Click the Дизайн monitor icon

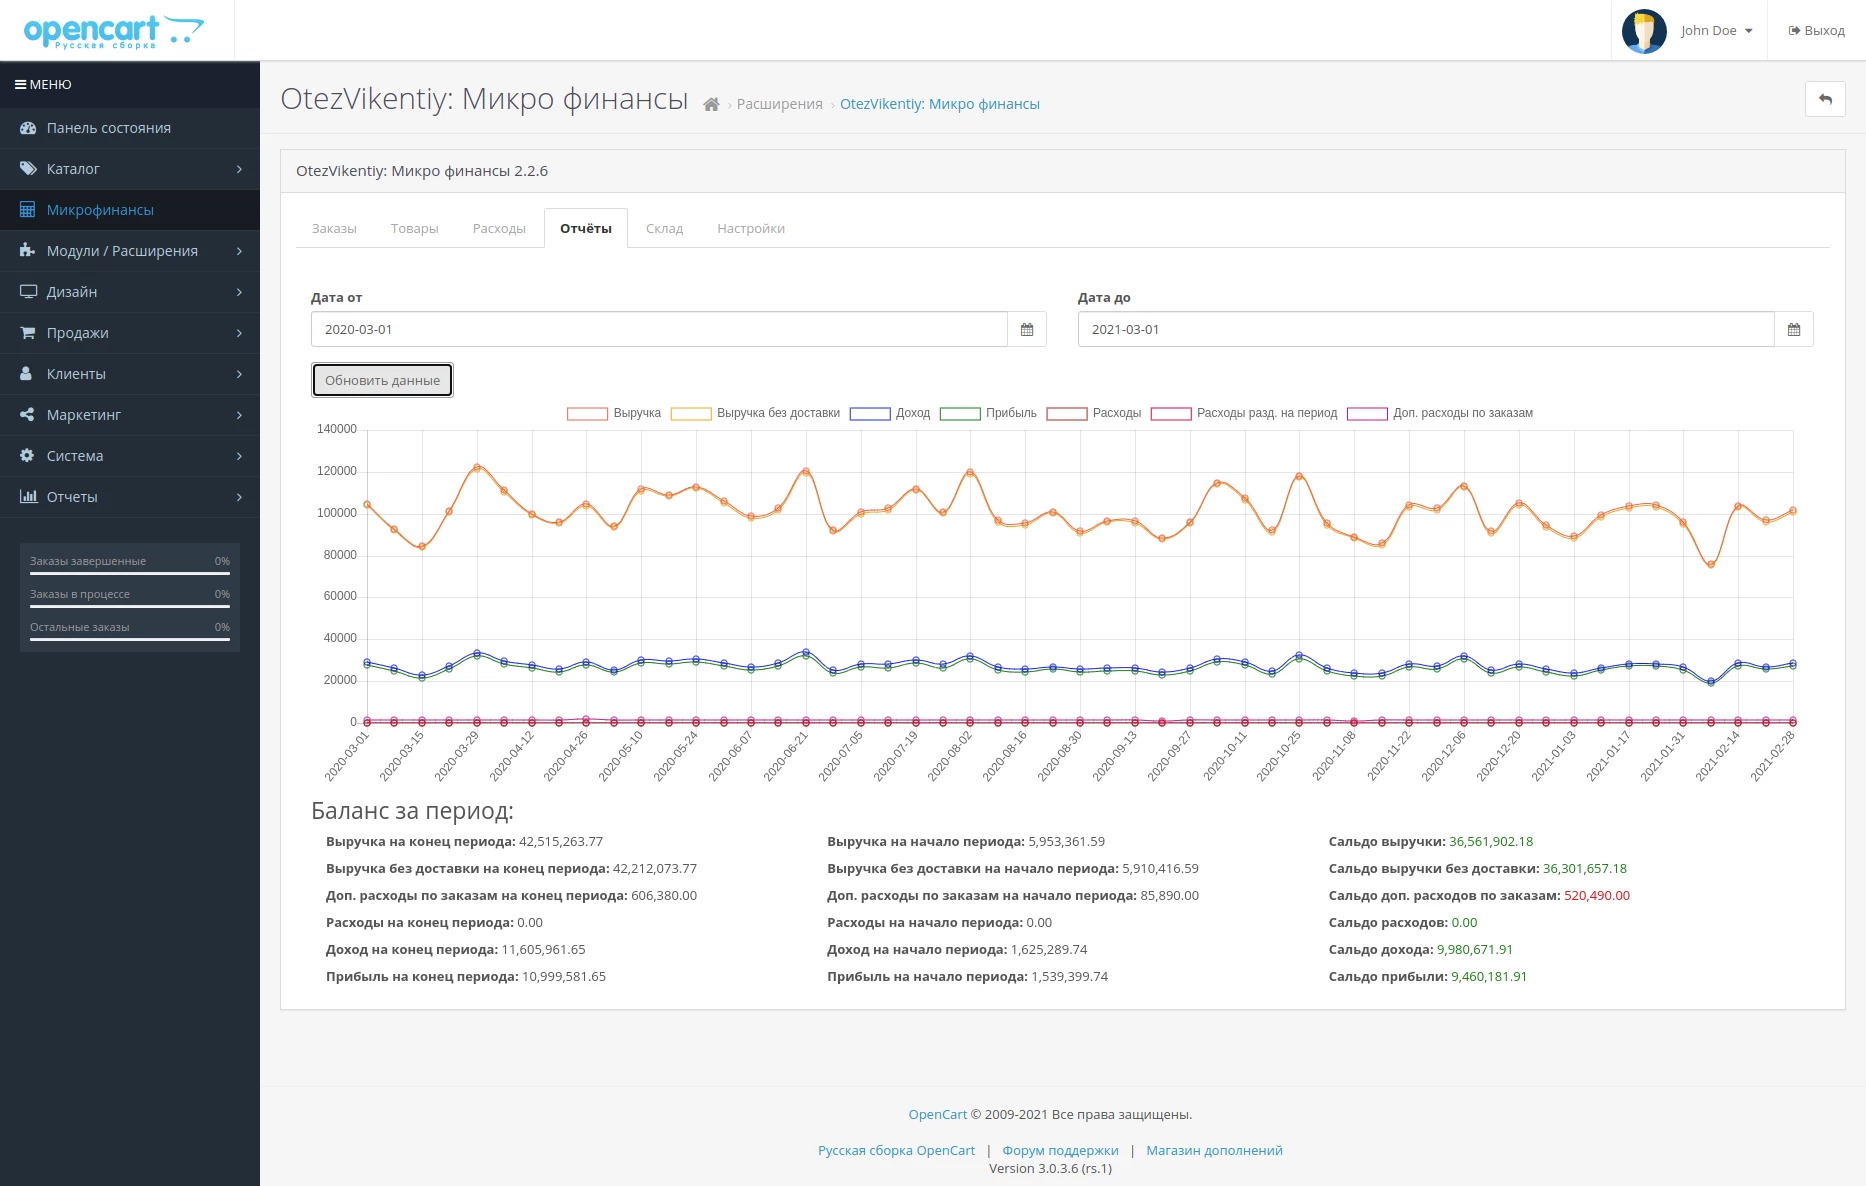[x=28, y=292]
